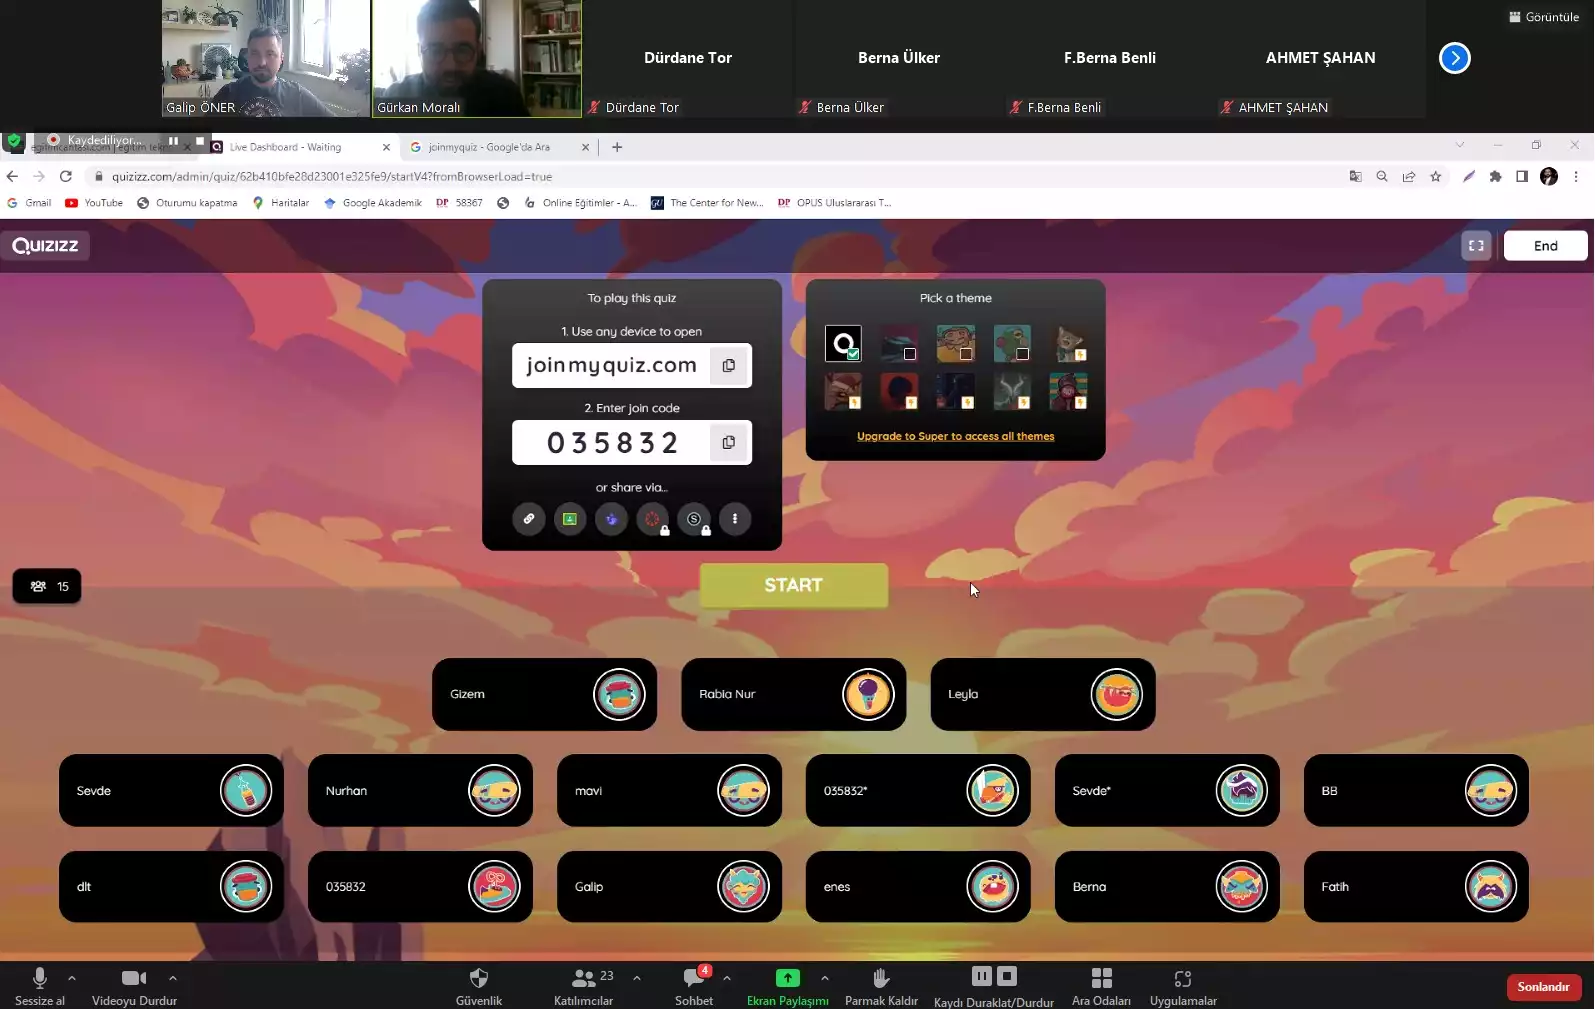The width and height of the screenshot is (1595, 1009).
Task: Expand audio options arrow next to mute
Action: tap(72, 978)
